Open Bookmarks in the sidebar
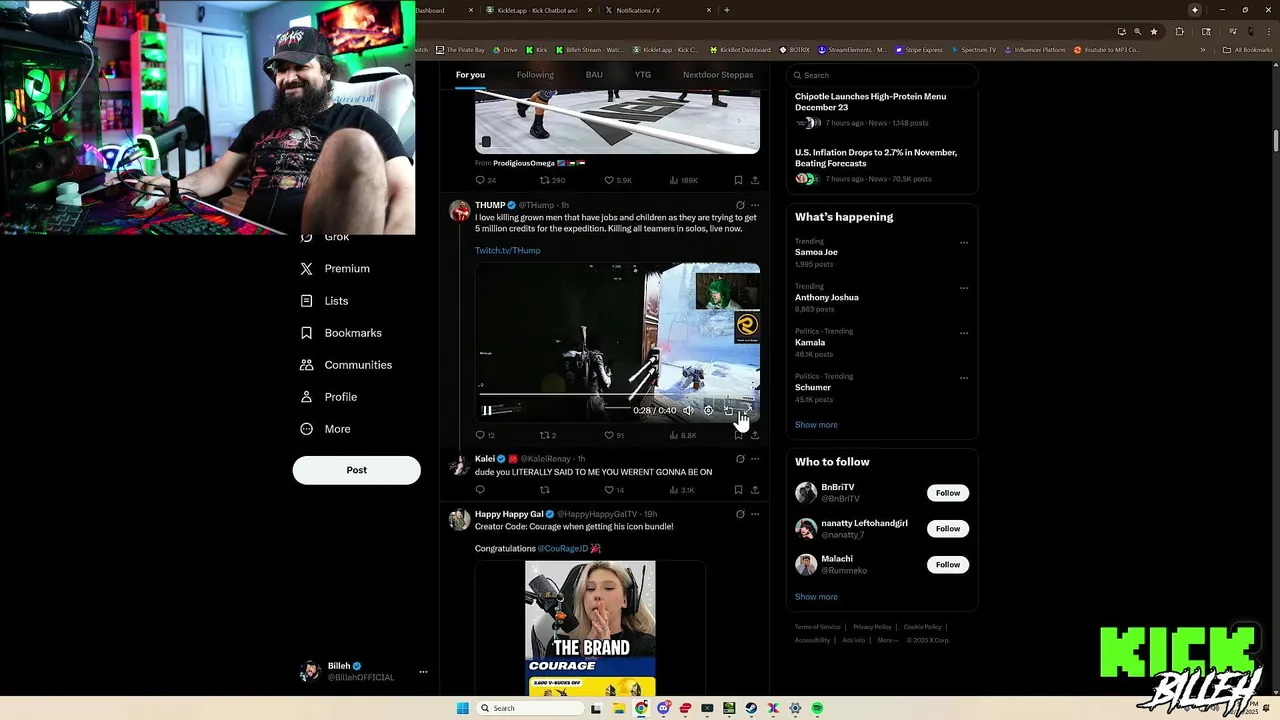This screenshot has height=720, width=1280. click(341, 333)
